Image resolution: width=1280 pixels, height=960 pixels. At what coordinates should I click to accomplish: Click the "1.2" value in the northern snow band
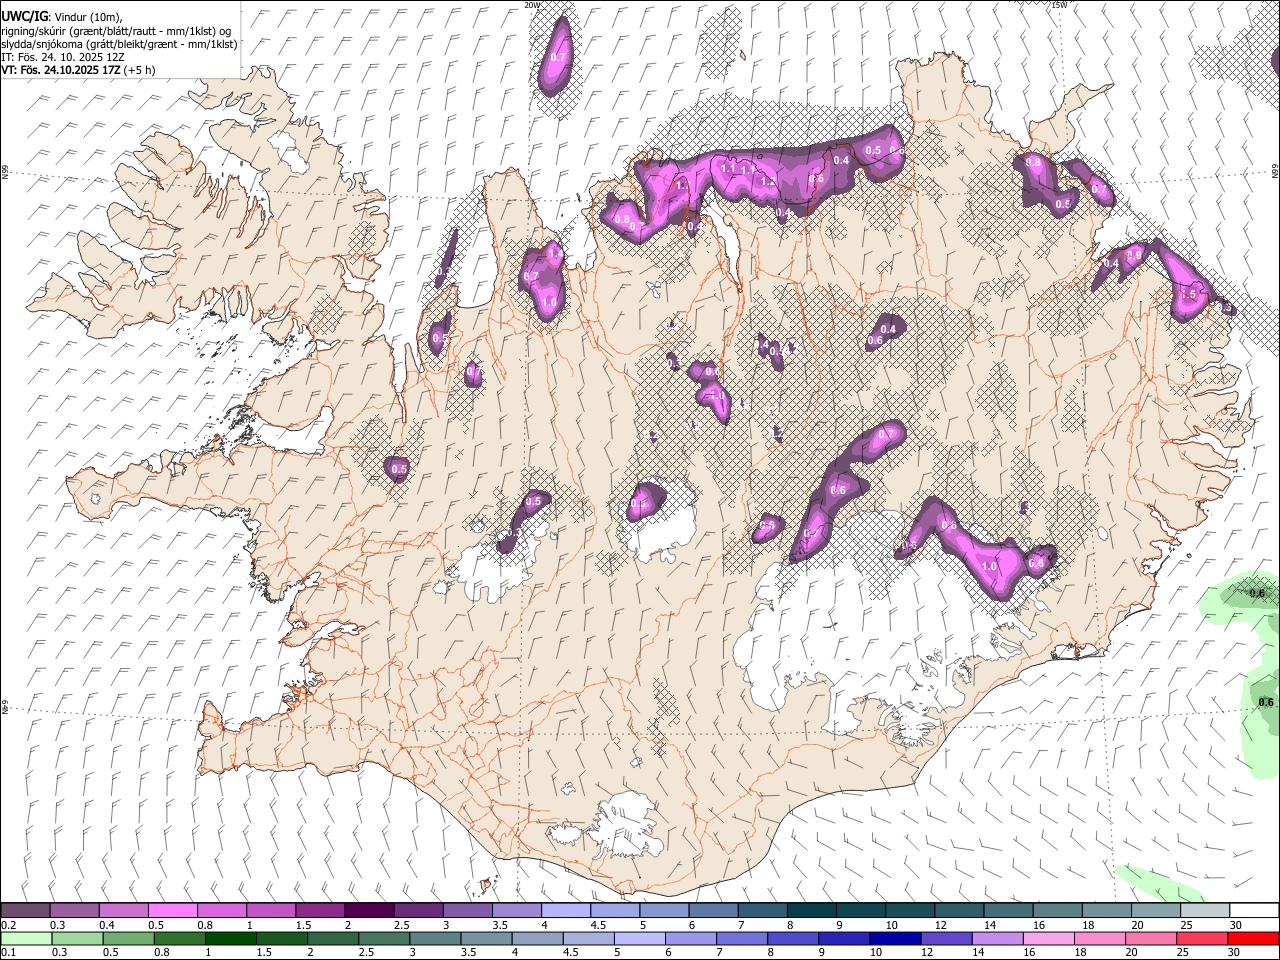point(768,183)
